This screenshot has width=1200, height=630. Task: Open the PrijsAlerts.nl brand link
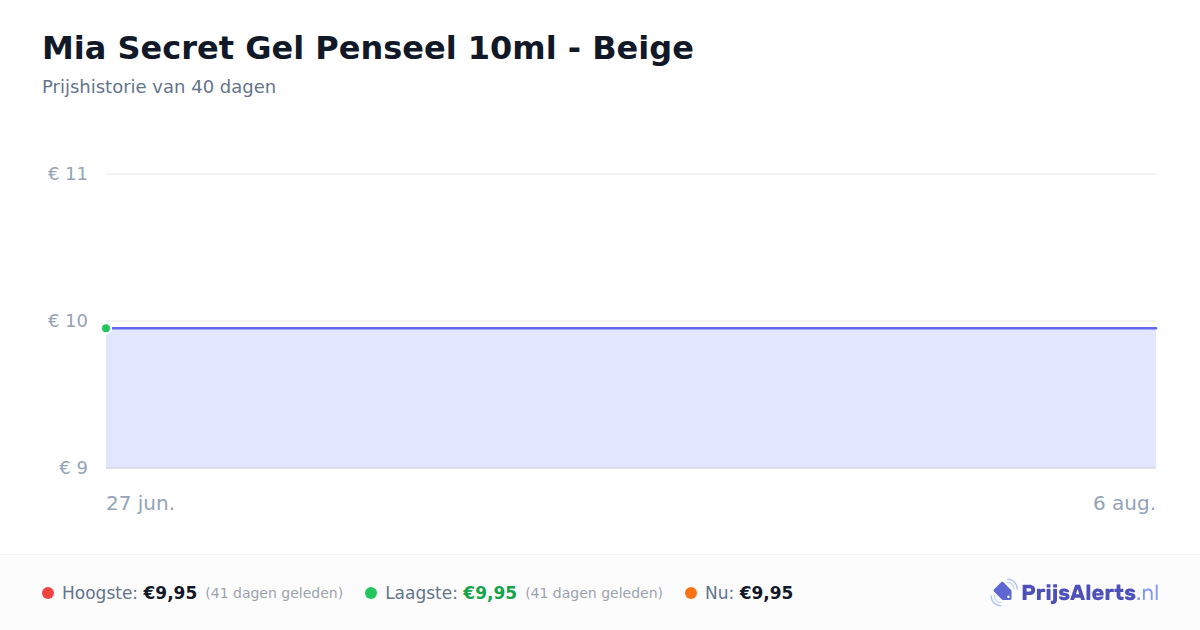click(x=1074, y=593)
